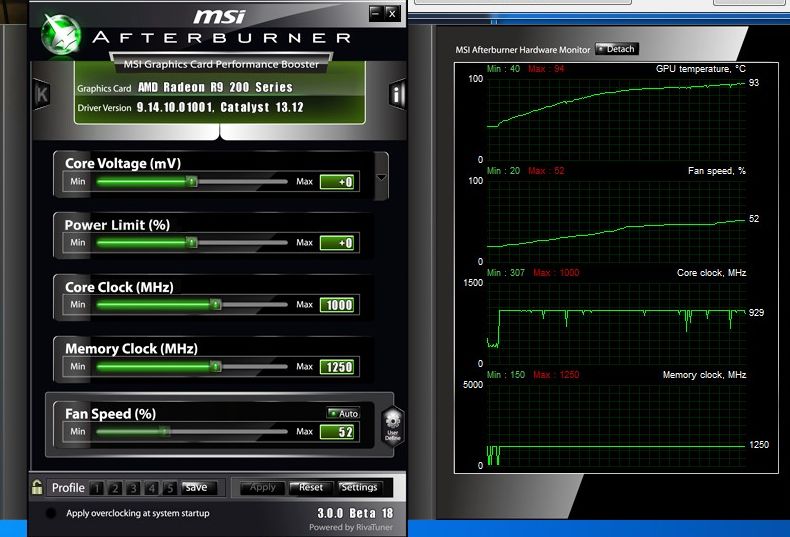Click the Memory Clock slider handle

click(x=215, y=367)
